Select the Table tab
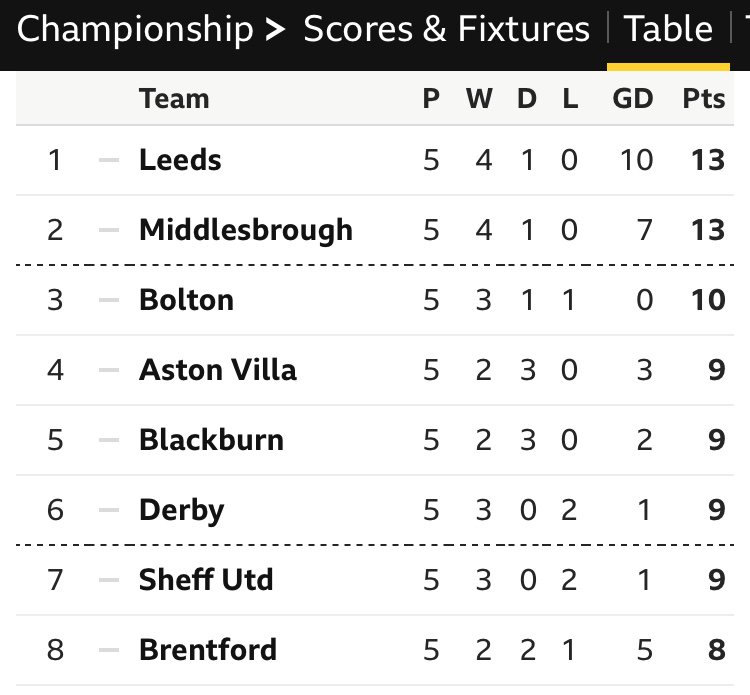 [x=668, y=29]
